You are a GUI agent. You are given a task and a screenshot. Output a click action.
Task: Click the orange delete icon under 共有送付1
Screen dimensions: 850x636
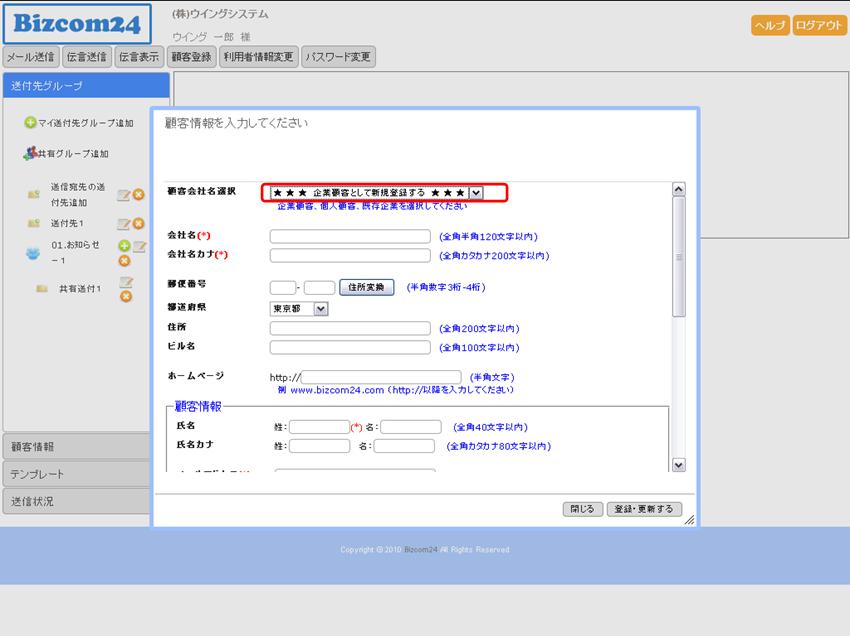[x=126, y=297]
